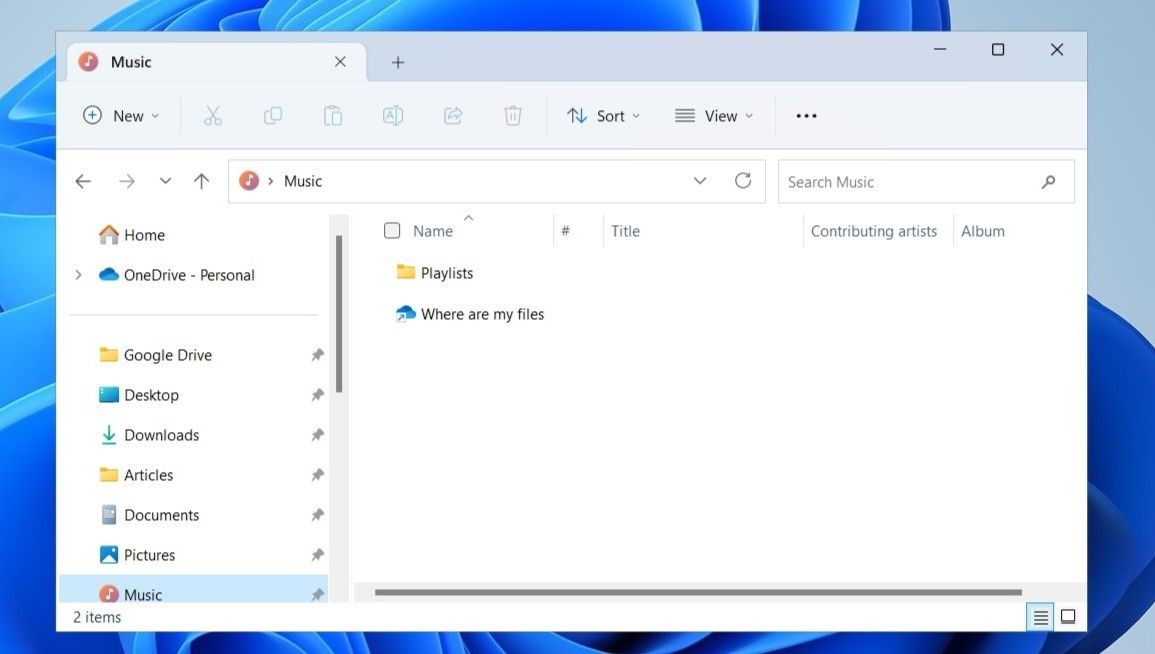
Task: Click the pin icon next to Articles
Action: coord(317,474)
